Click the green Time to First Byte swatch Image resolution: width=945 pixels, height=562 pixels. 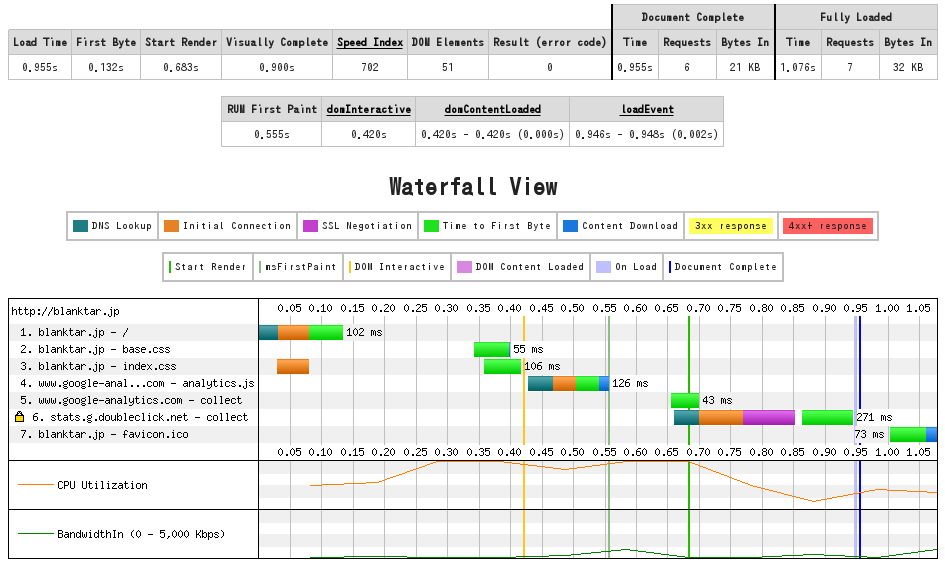coord(431,226)
